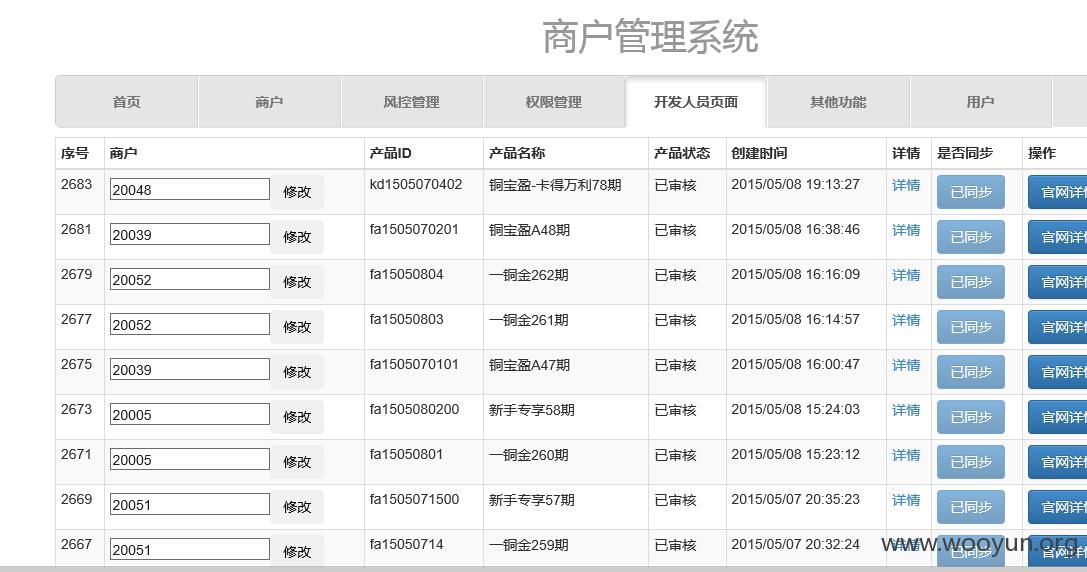Focus merchant input in row 2677
Viewport: 1087px width, 572px height.
pyautogui.click(x=189, y=324)
